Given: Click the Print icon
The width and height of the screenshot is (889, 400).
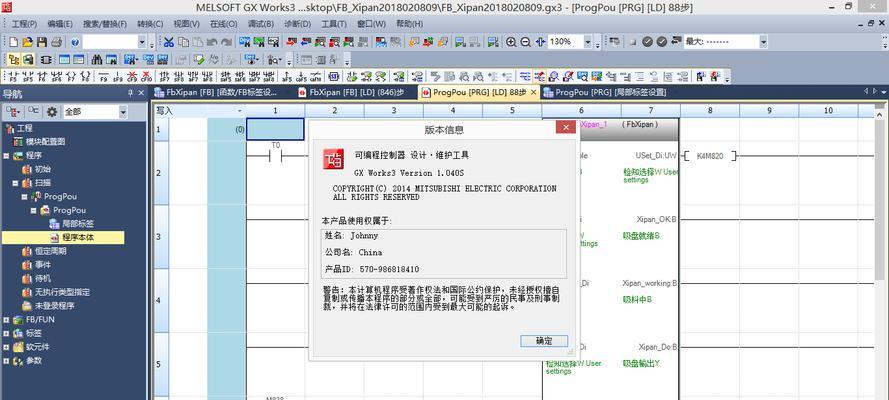Looking at the screenshot, I should [56, 42].
